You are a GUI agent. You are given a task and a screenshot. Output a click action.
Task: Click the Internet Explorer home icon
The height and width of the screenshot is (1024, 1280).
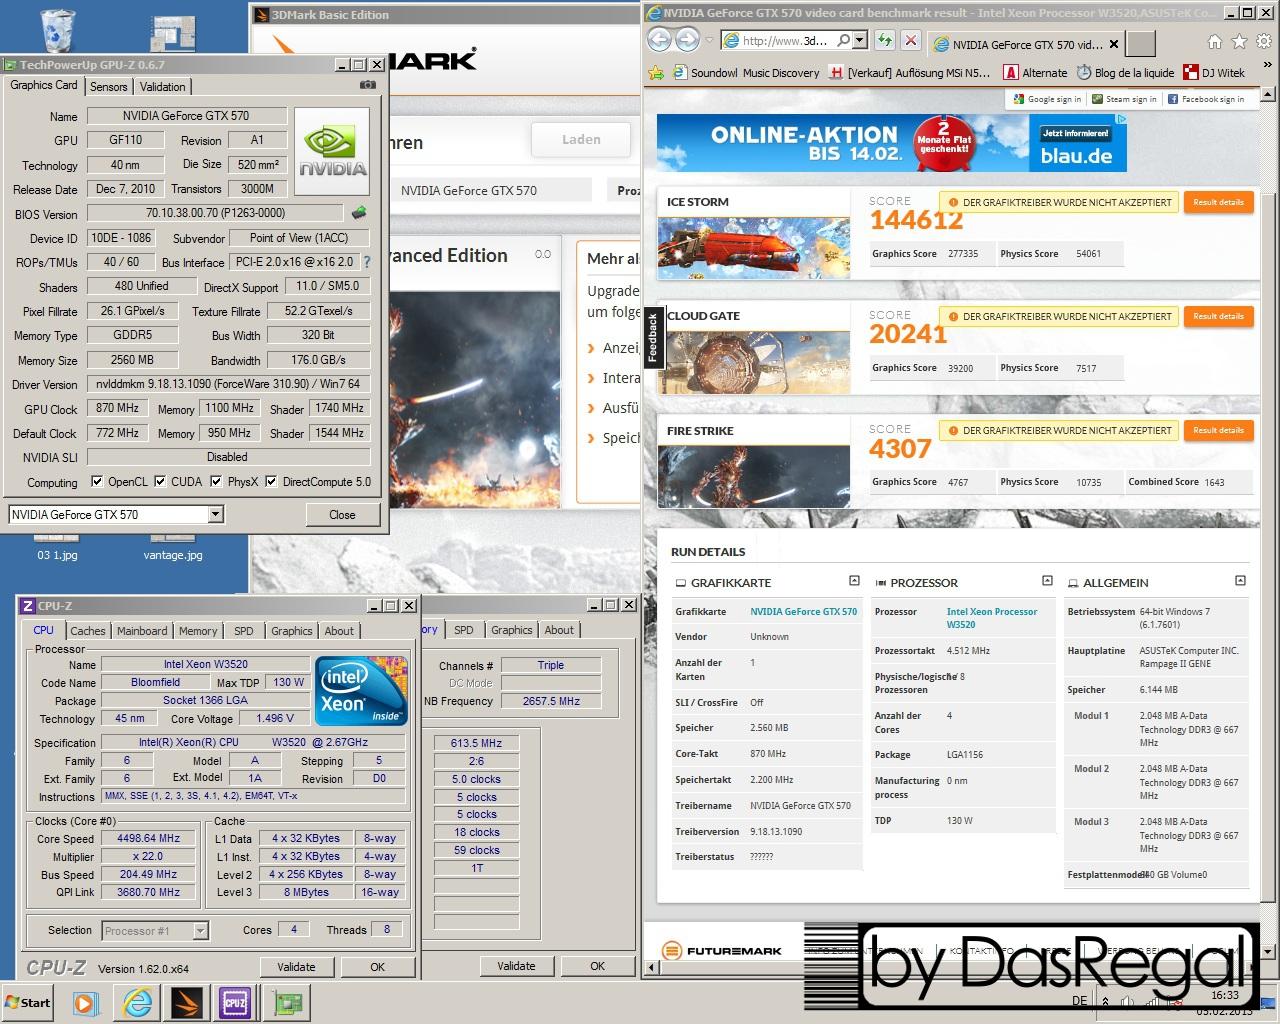[x=1214, y=42]
